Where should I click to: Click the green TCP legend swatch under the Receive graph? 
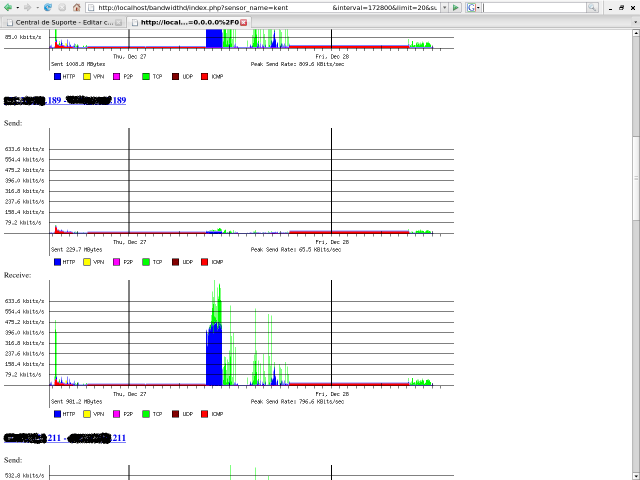[x=146, y=414]
